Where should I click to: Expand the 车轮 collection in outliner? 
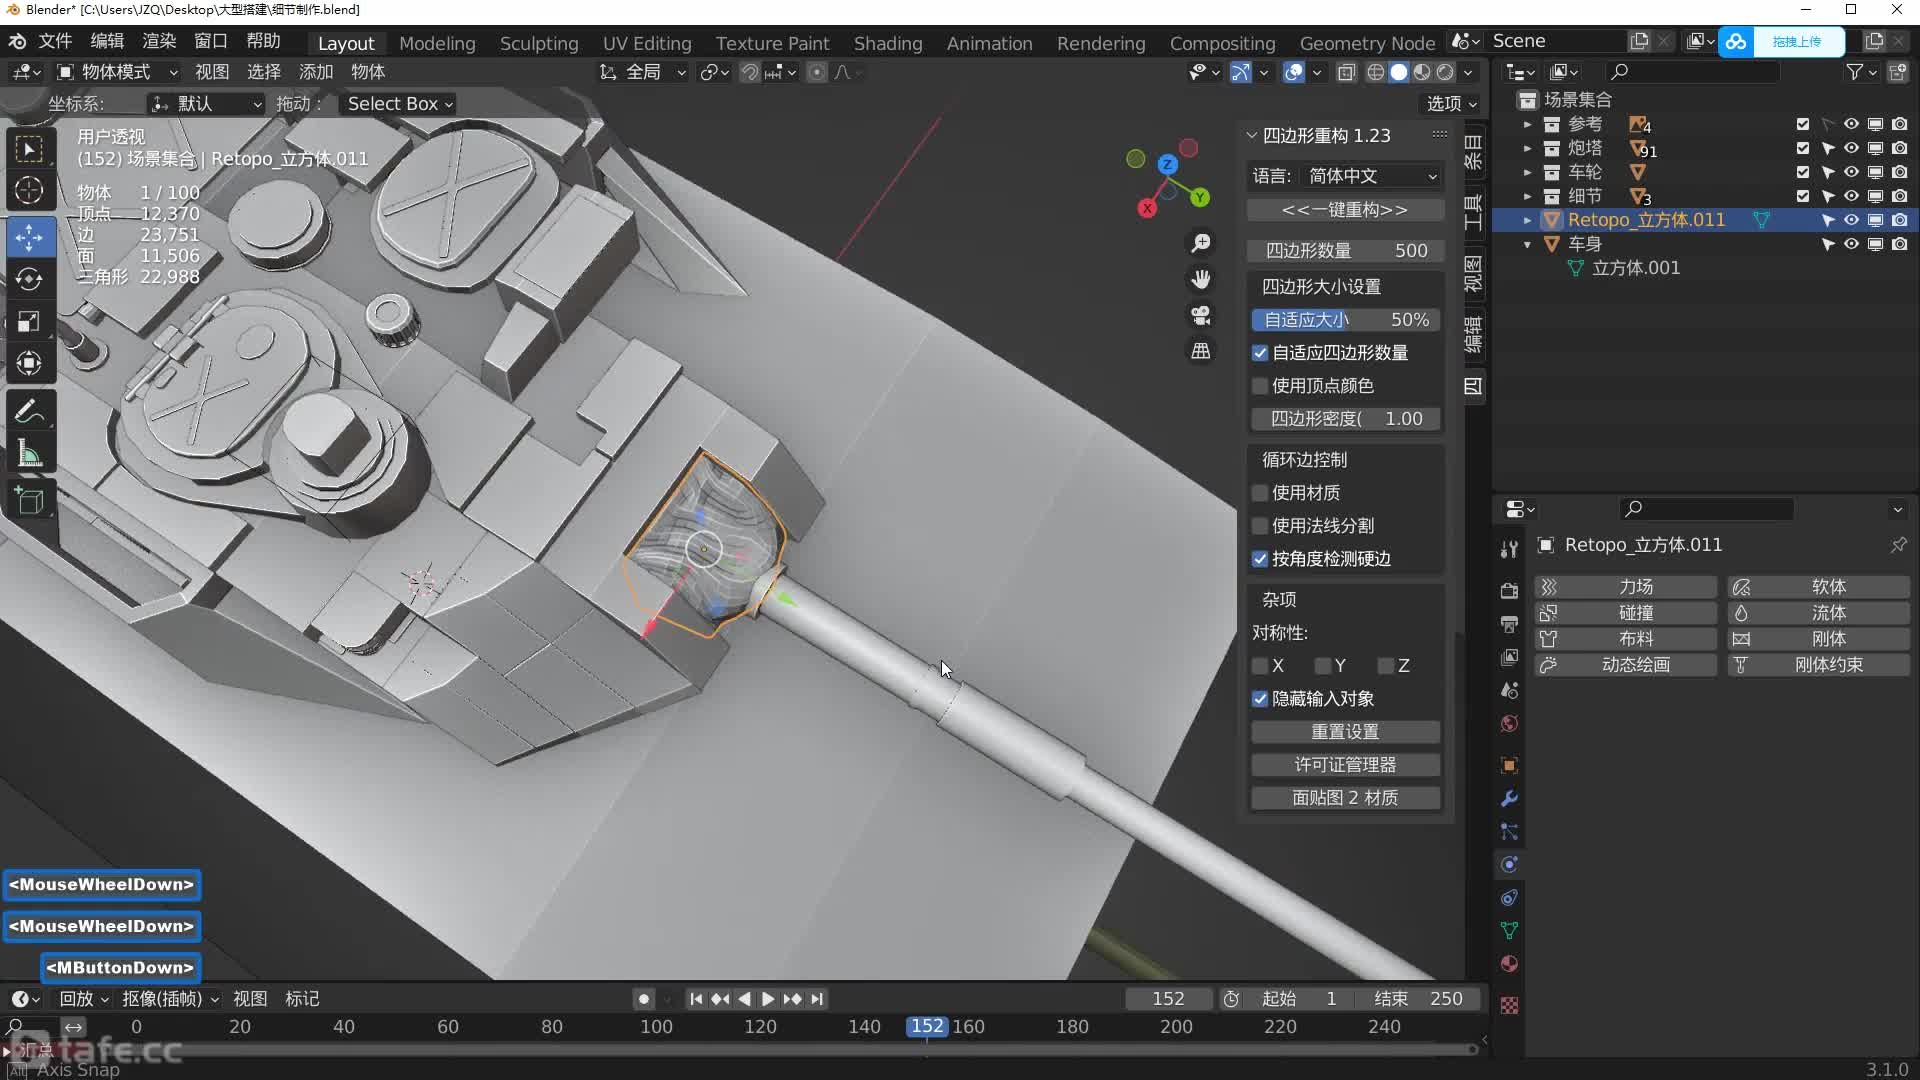pyautogui.click(x=1527, y=172)
